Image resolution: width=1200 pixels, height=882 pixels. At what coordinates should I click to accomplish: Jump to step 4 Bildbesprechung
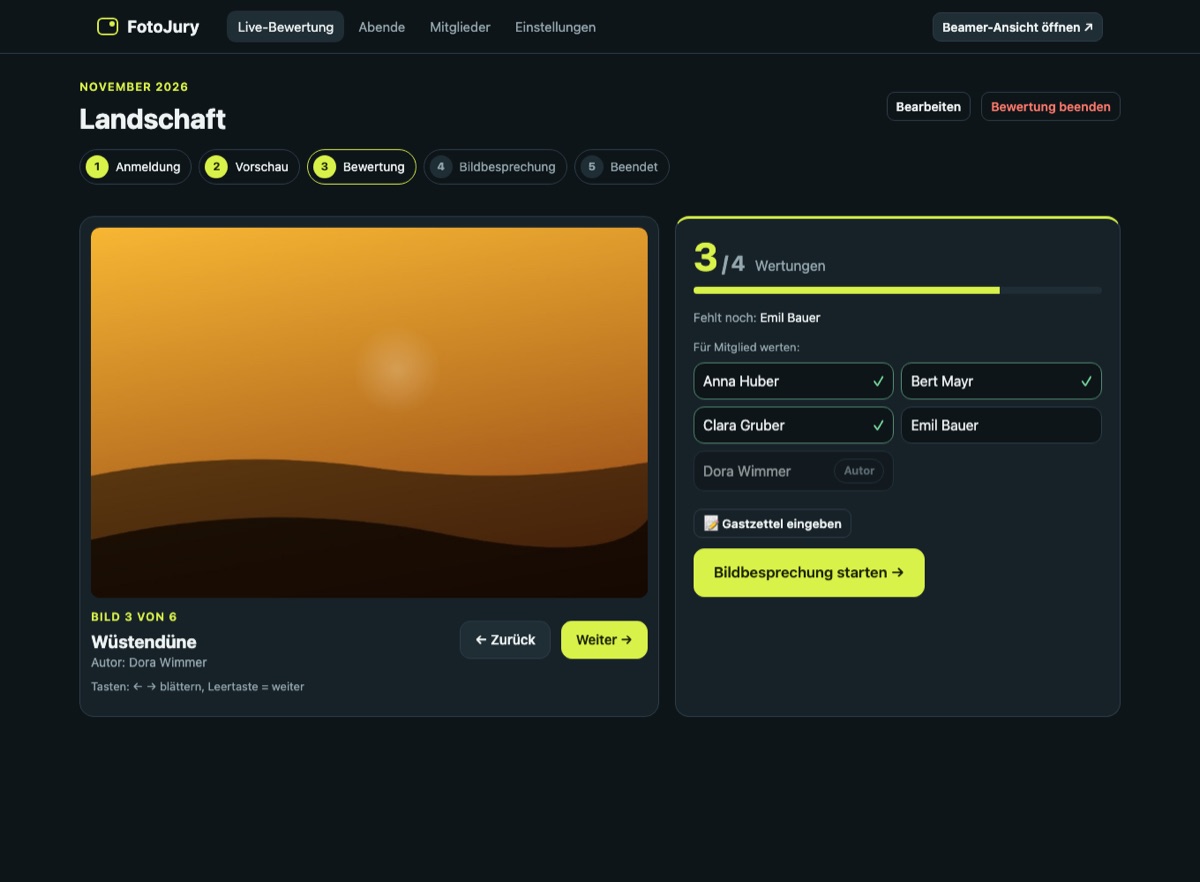(495, 167)
